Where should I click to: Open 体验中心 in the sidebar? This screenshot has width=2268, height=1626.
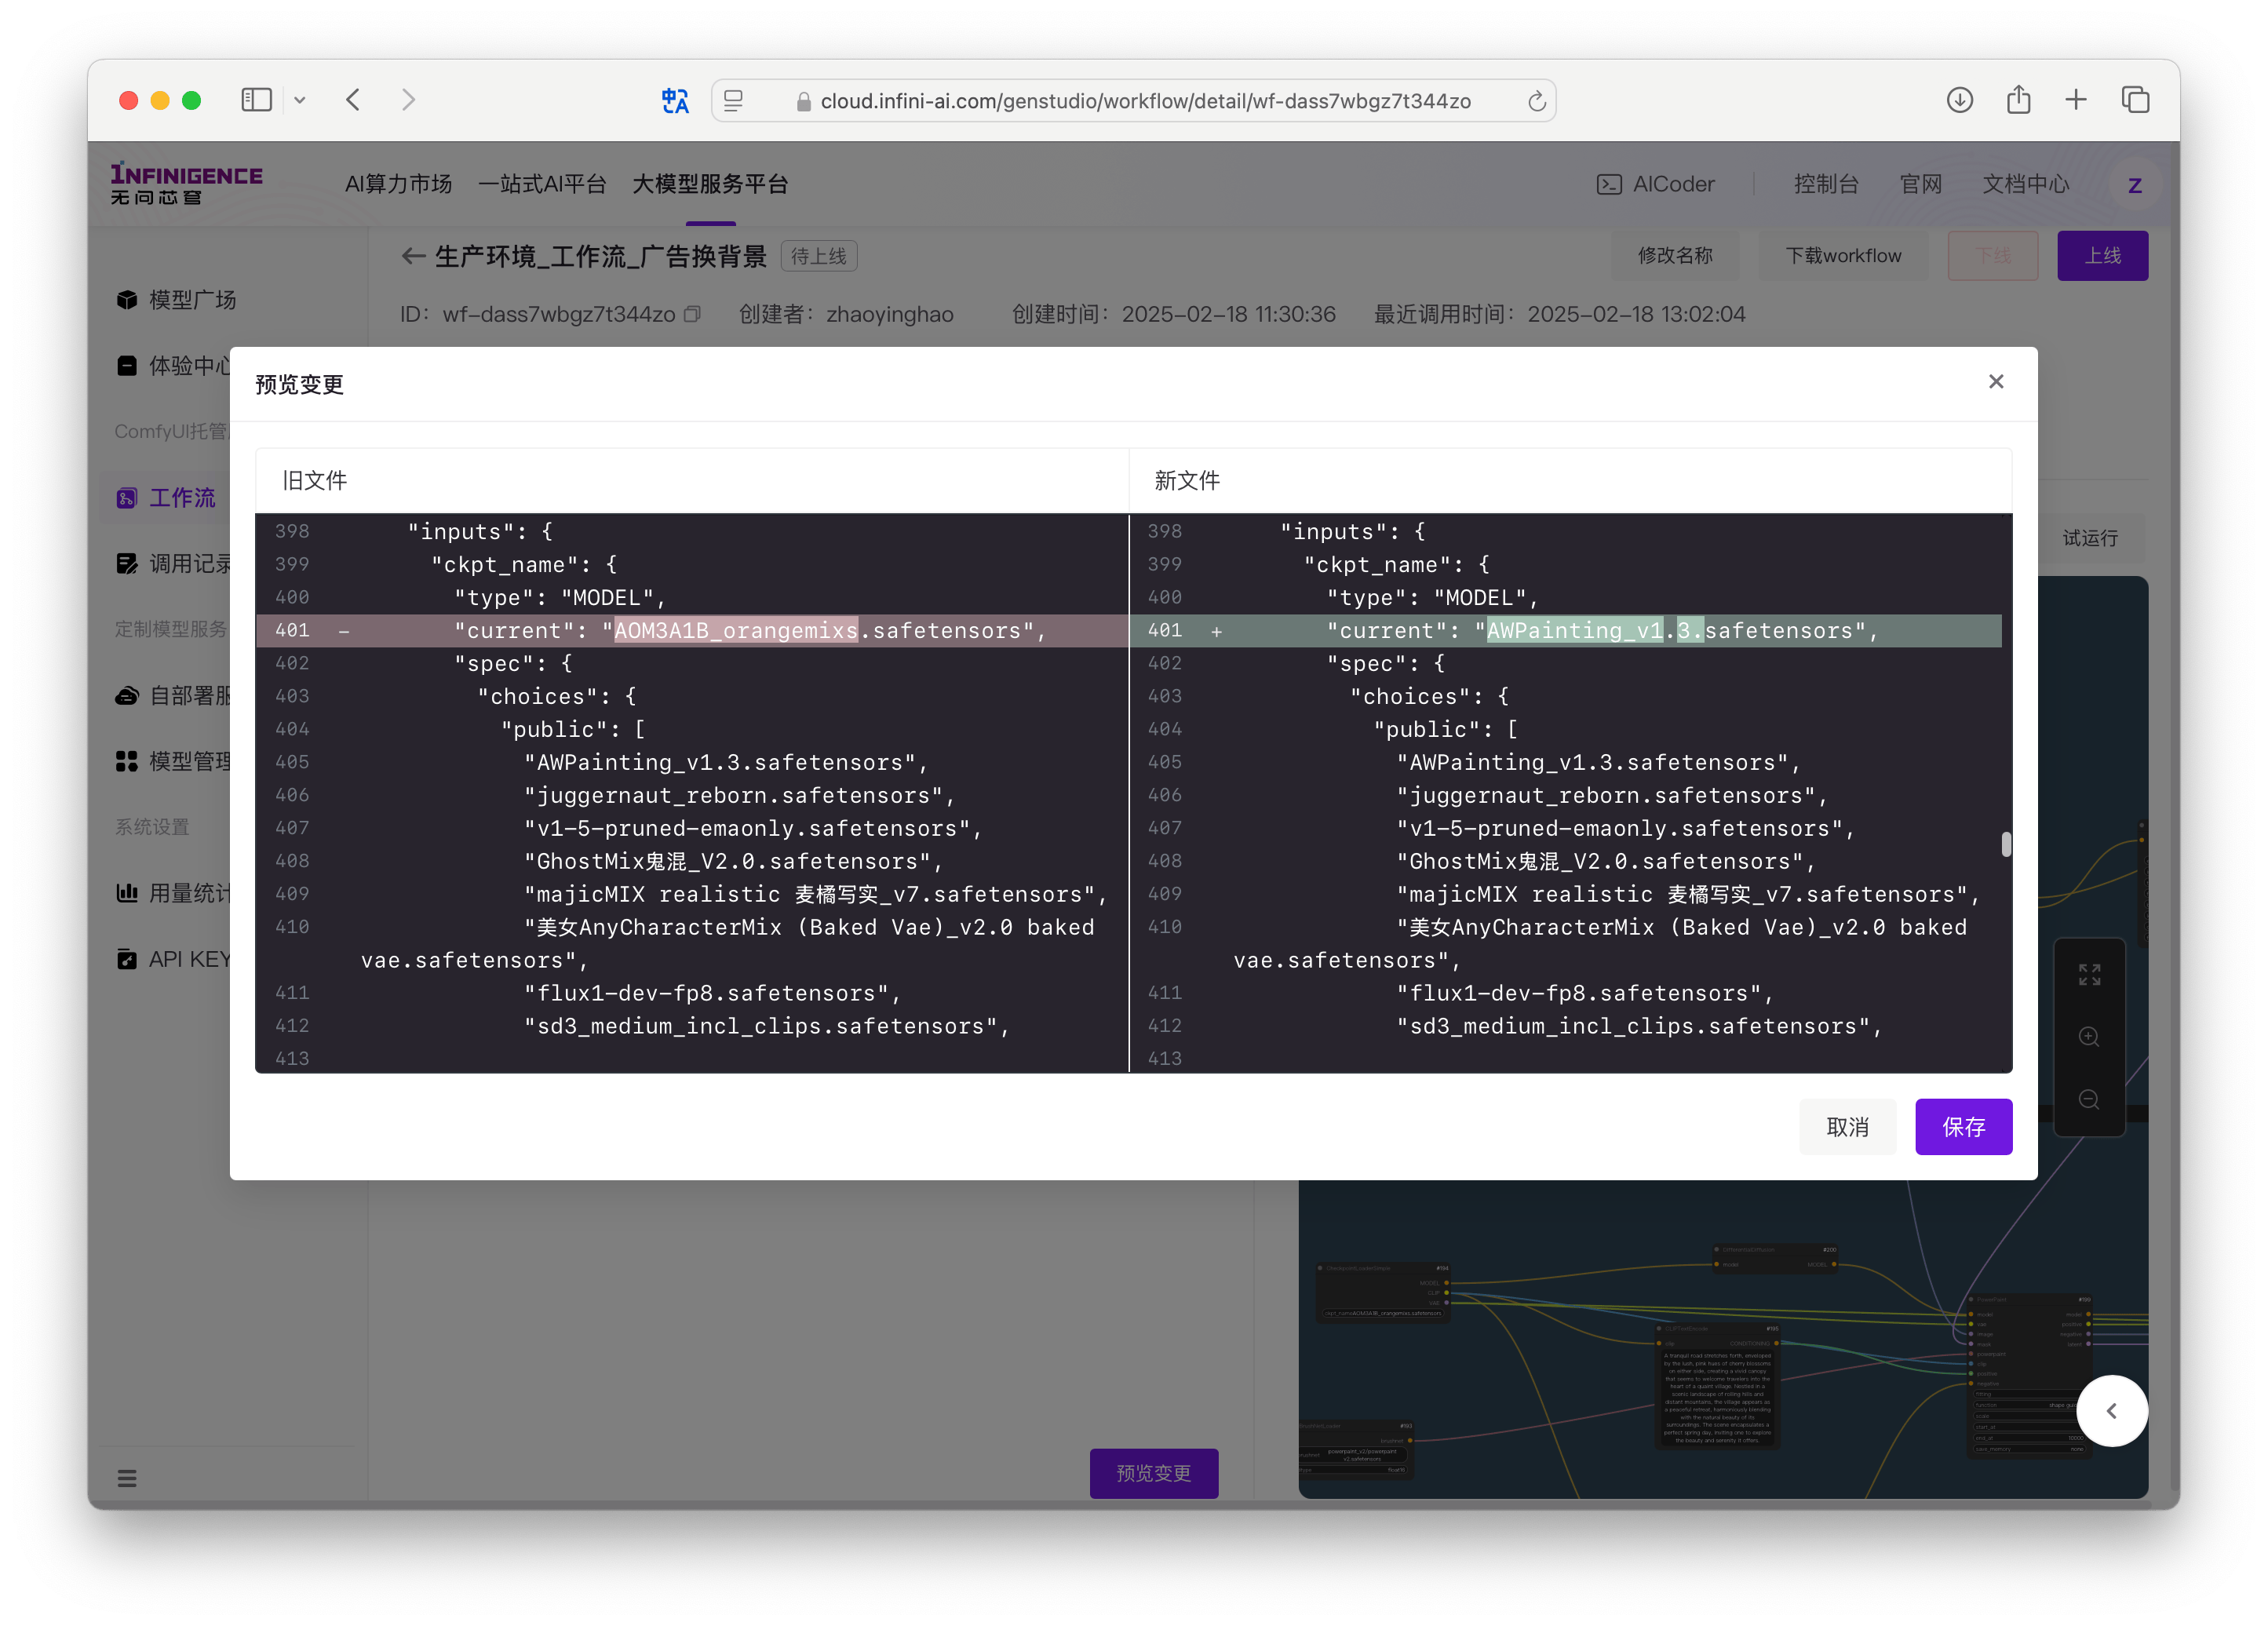(172, 366)
